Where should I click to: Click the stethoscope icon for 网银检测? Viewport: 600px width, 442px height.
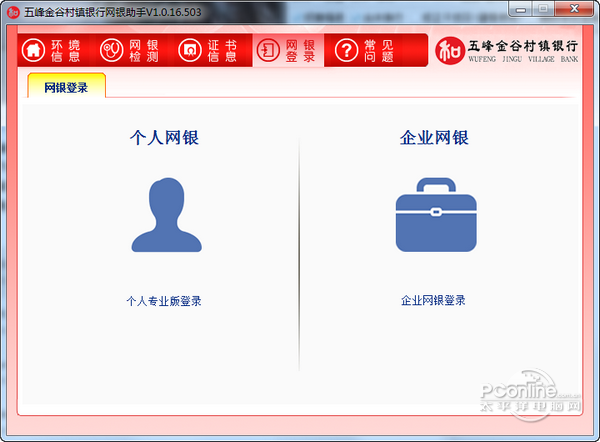point(111,50)
